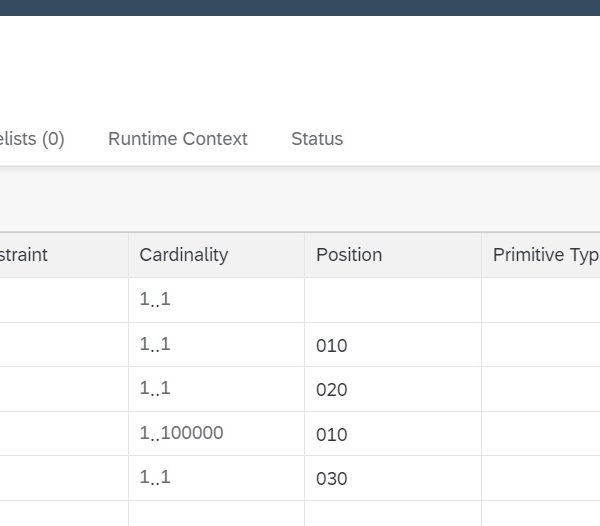Click the Primitive Type cell in the 030 row
This screenshot has width=600, height=526.
click(540, 478)
